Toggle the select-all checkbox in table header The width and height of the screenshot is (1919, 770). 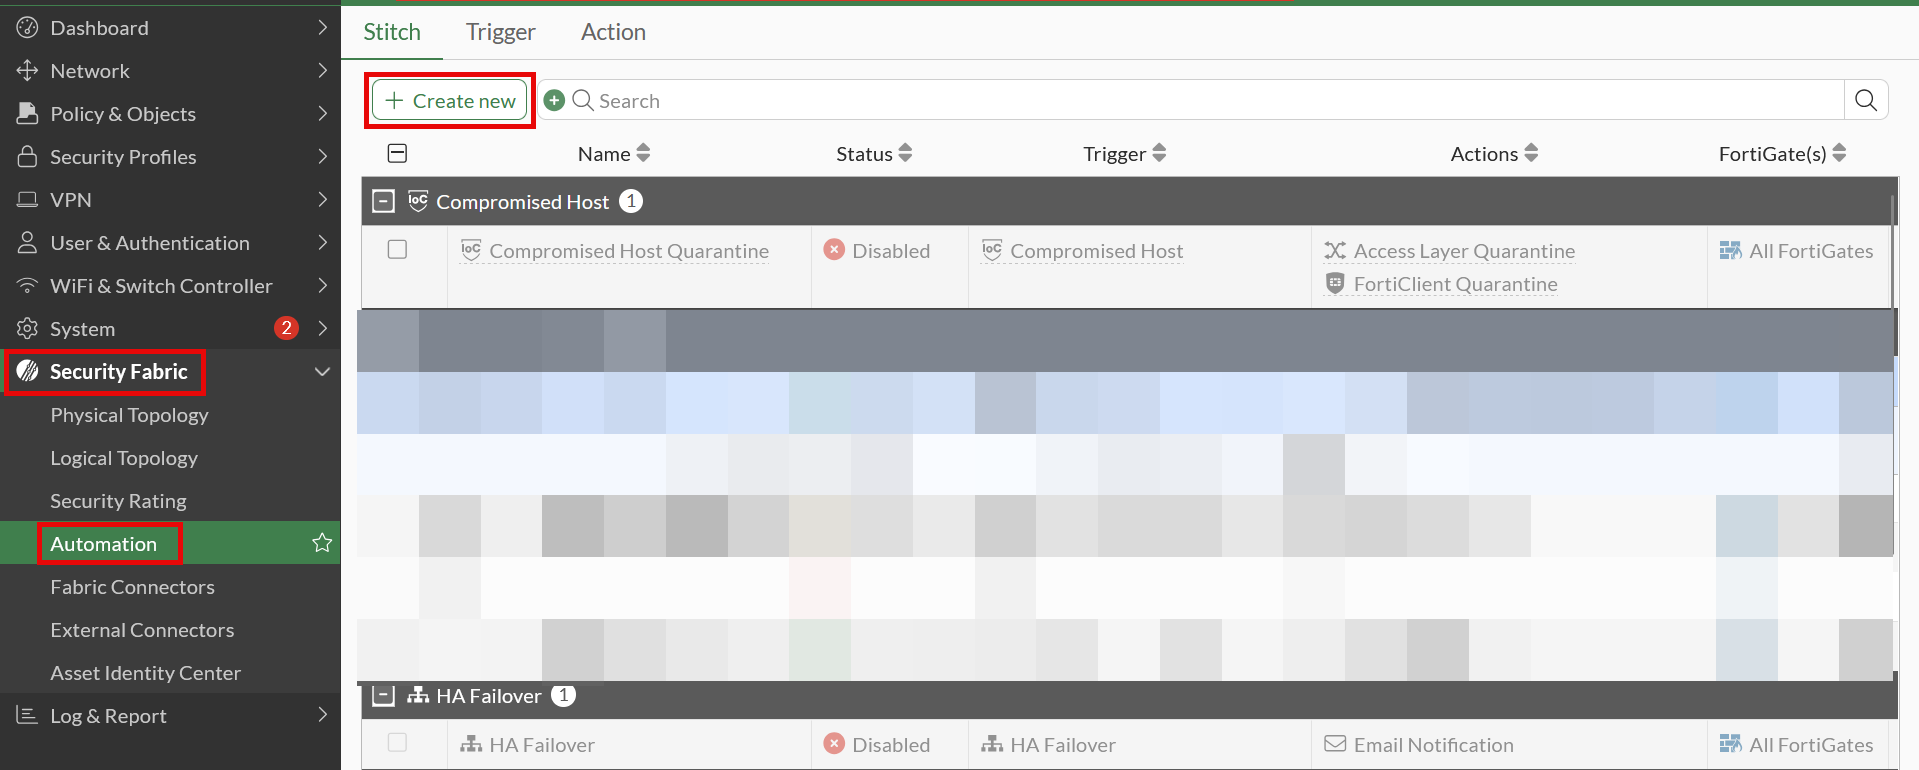click(397, 153)
